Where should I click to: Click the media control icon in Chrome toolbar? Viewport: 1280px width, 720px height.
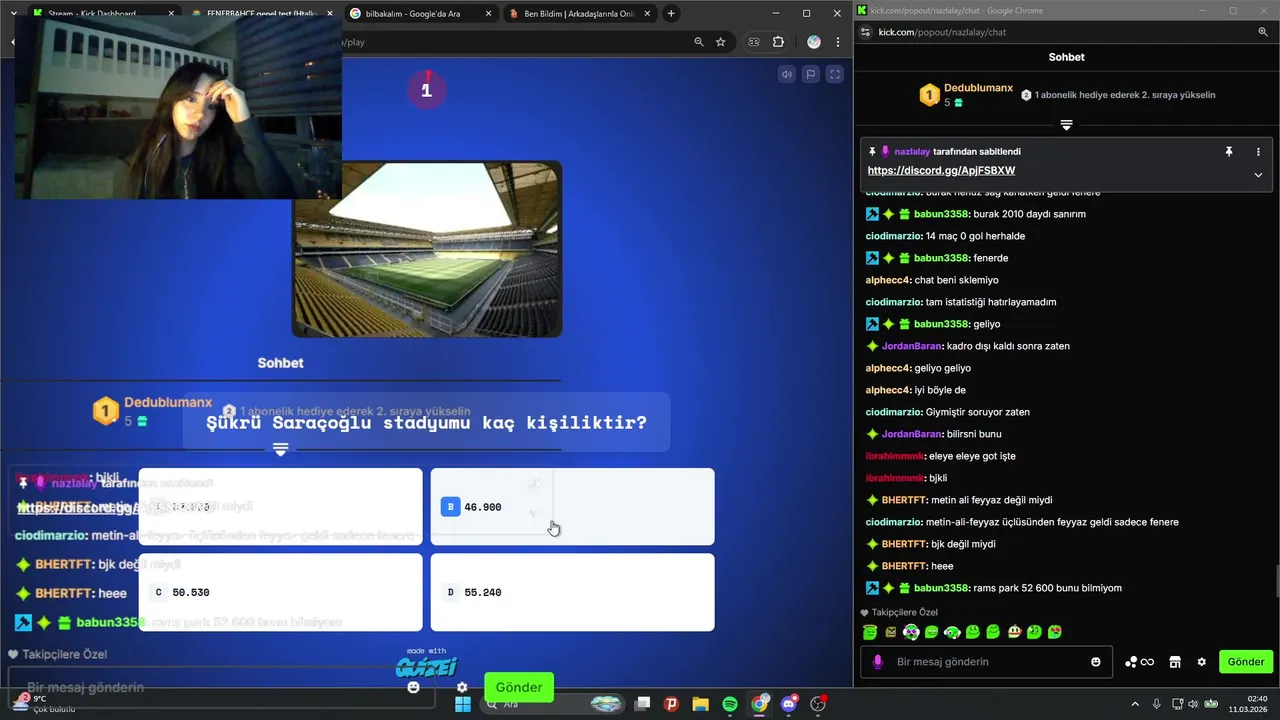(x=754, y=42)
